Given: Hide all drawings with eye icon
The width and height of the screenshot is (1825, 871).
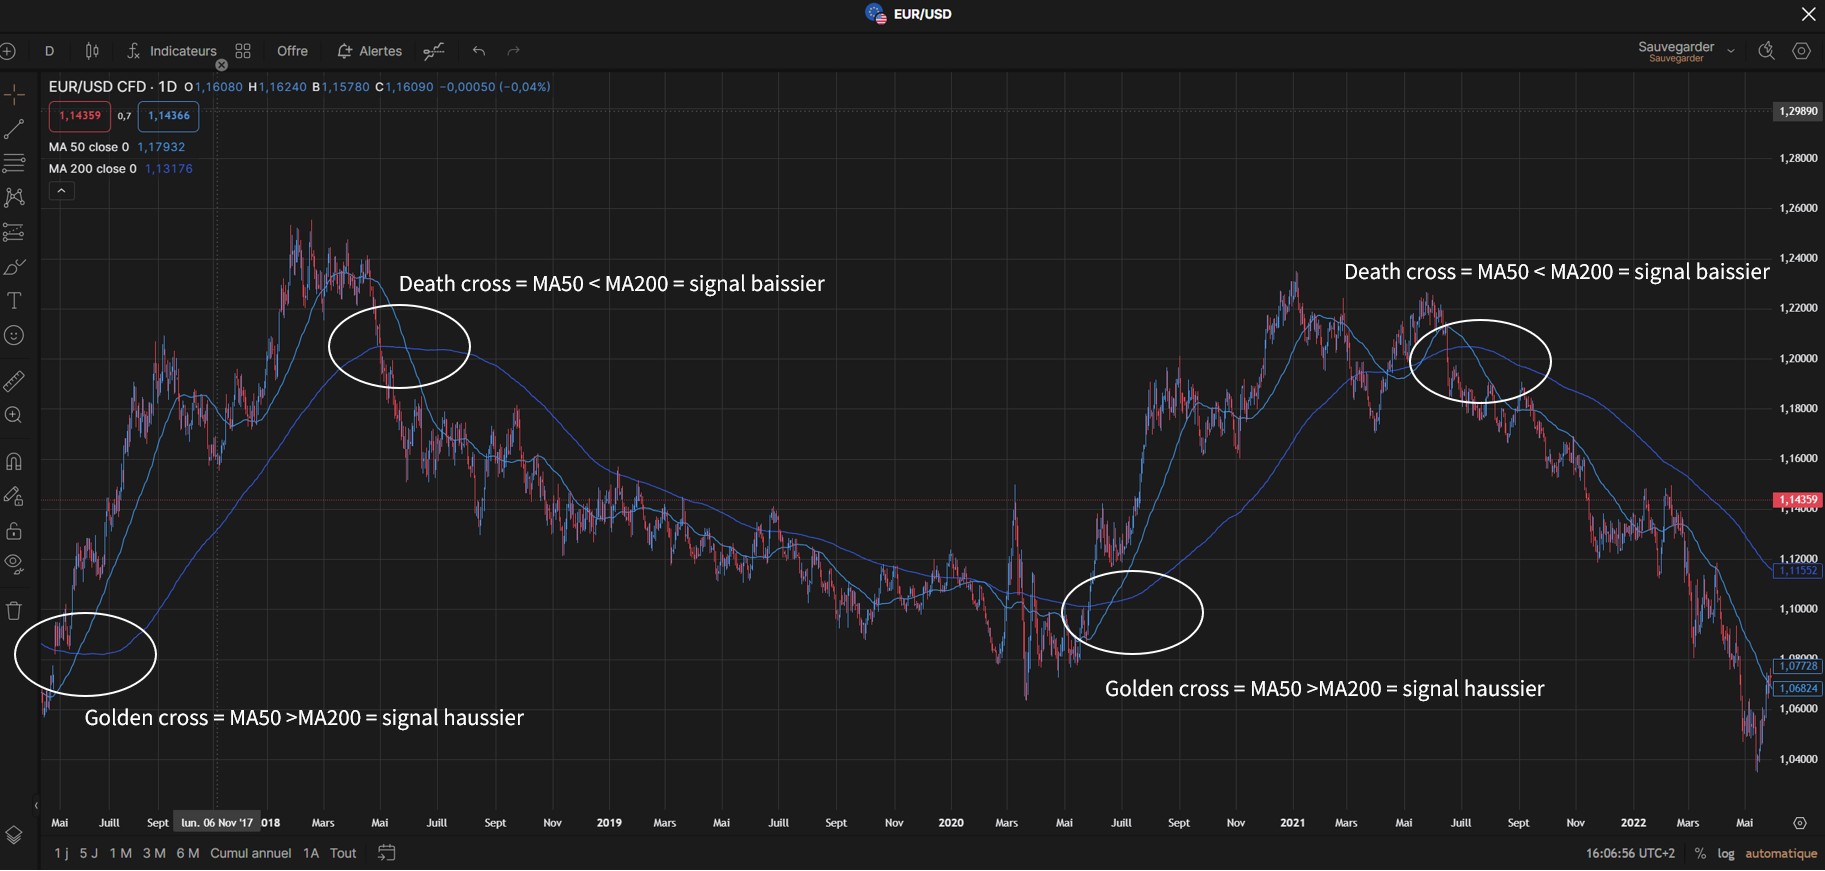Looking at the screenshot, I should (14, 563).
